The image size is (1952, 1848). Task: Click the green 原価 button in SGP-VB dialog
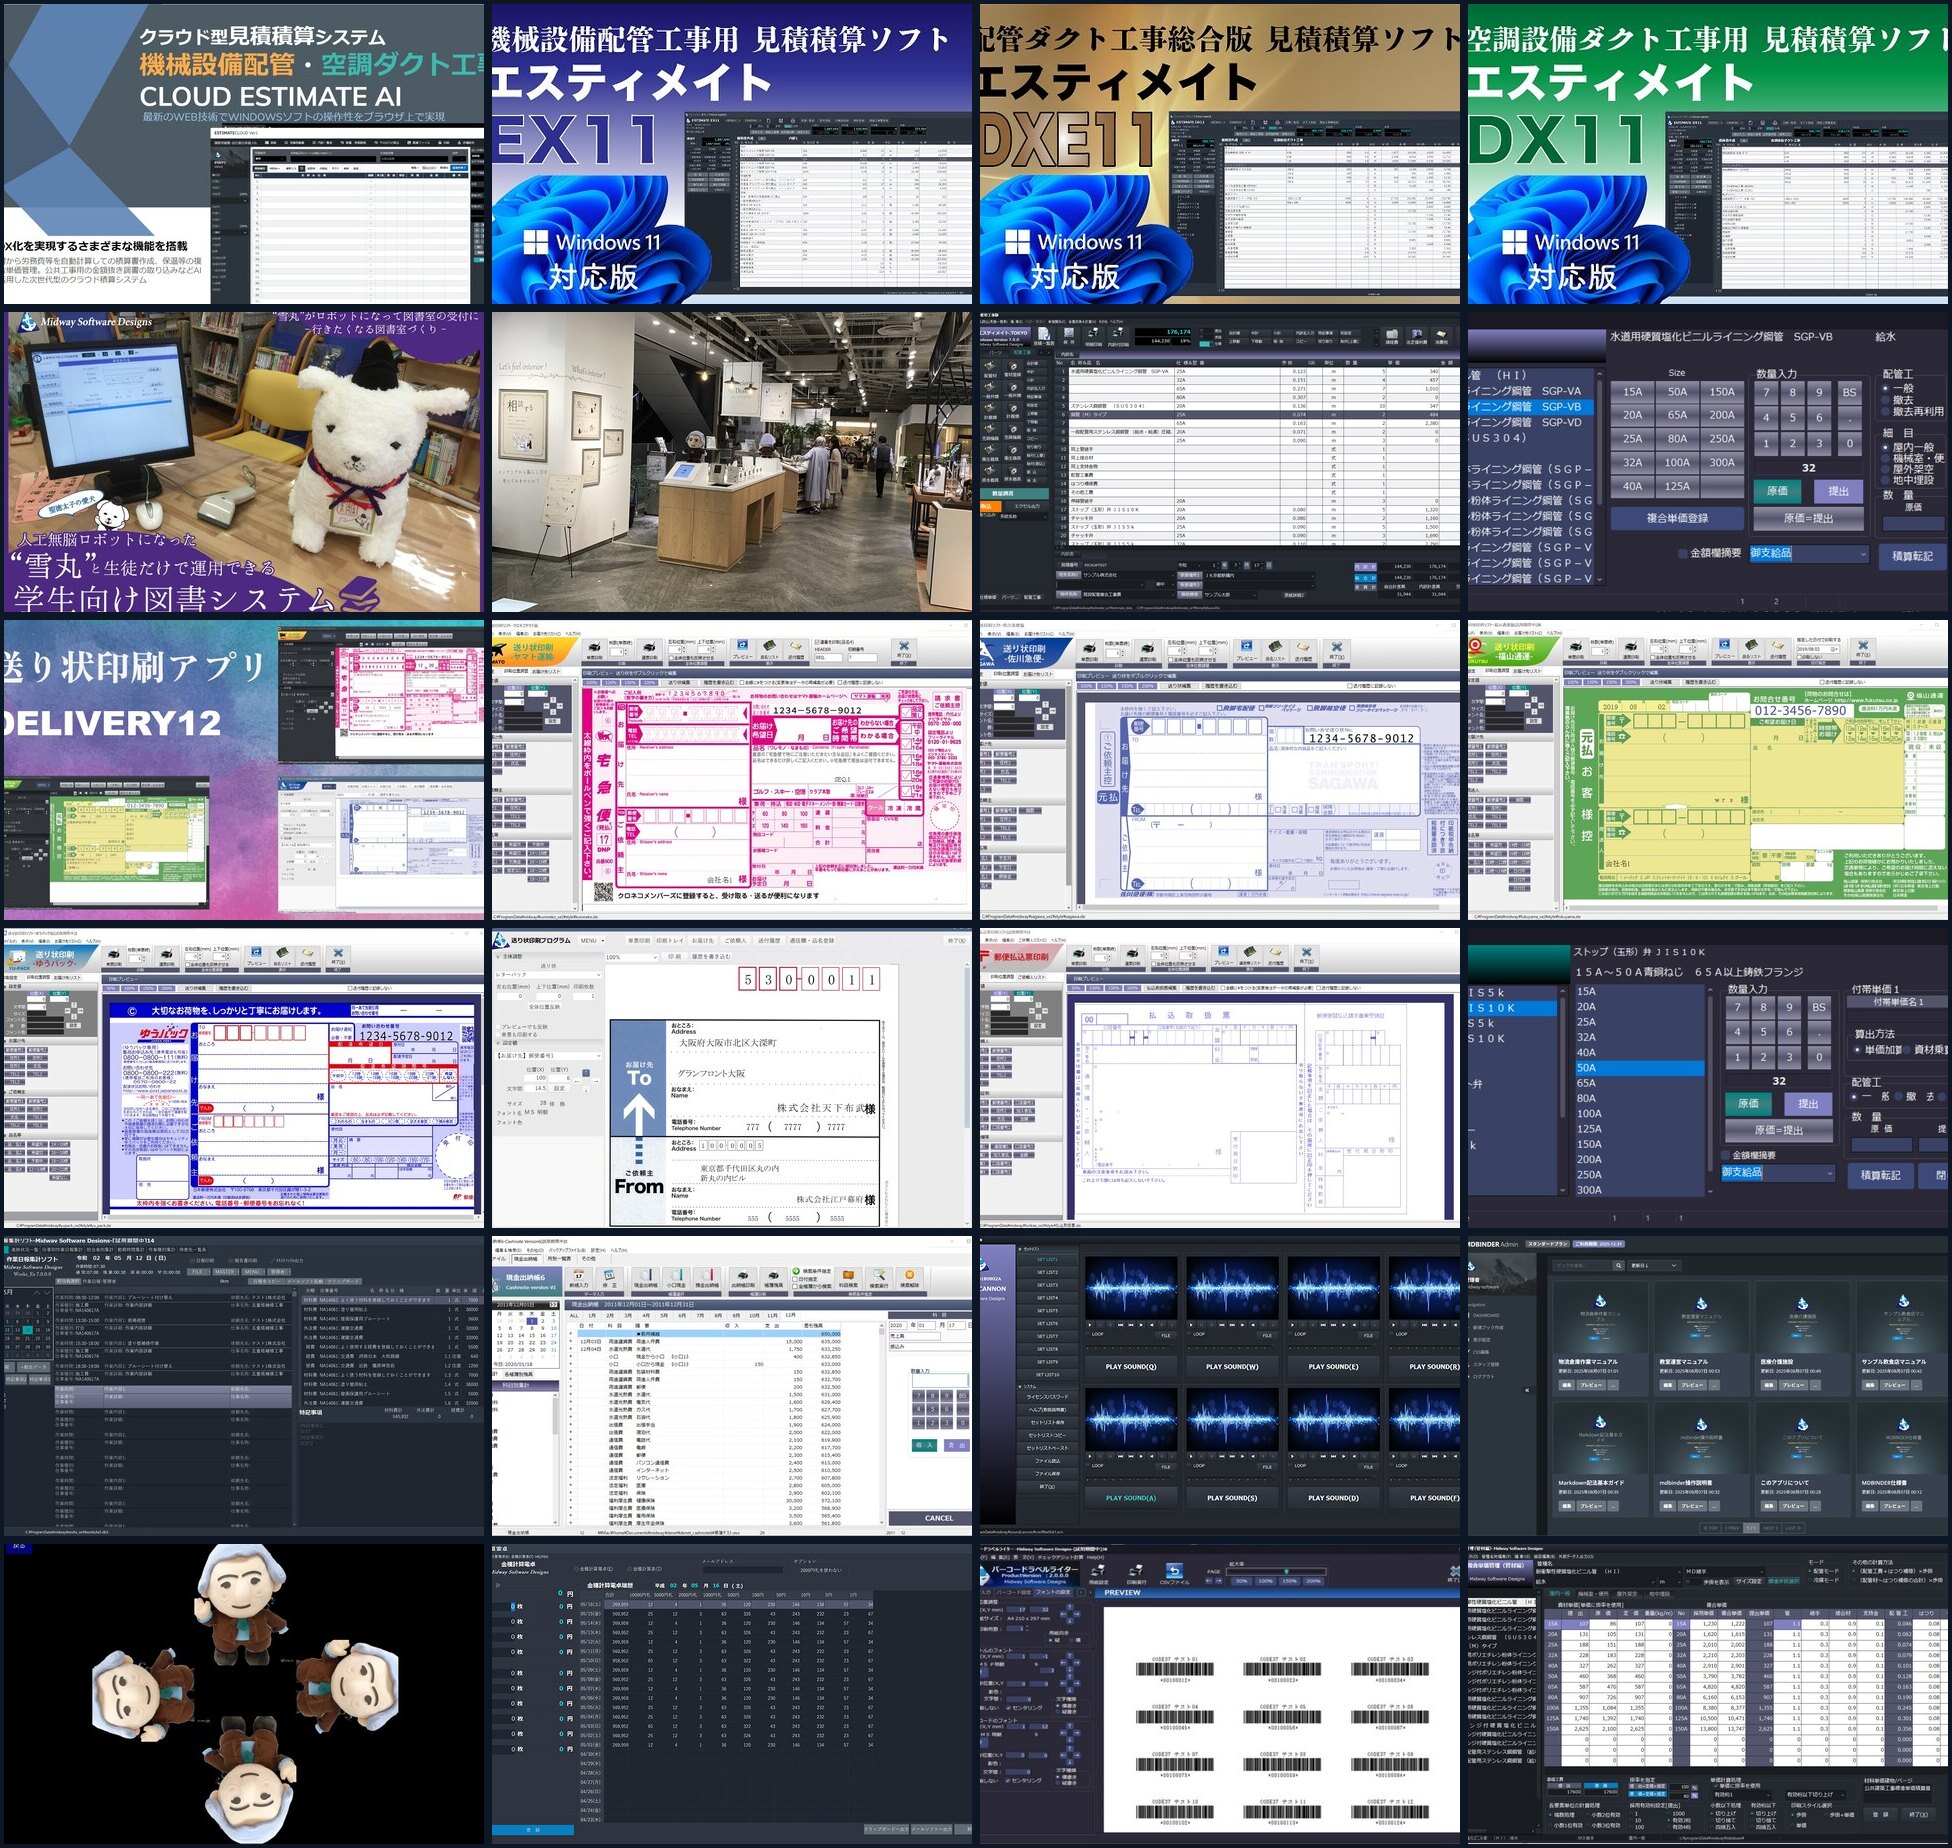[1777, 491]
